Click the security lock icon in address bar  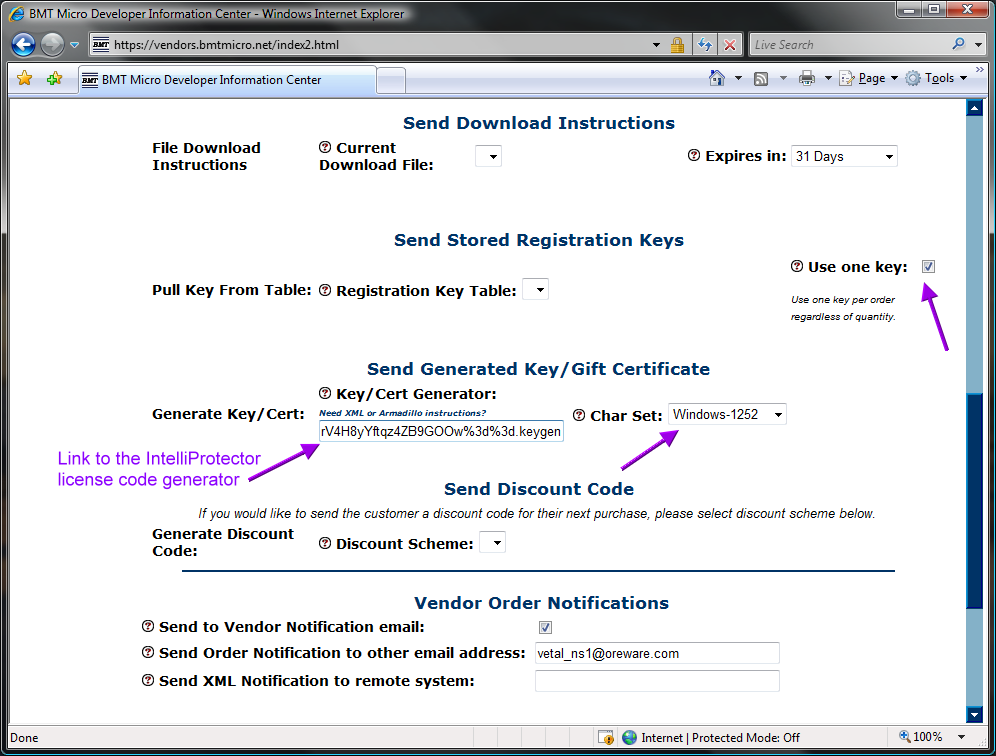click(677, 45)
